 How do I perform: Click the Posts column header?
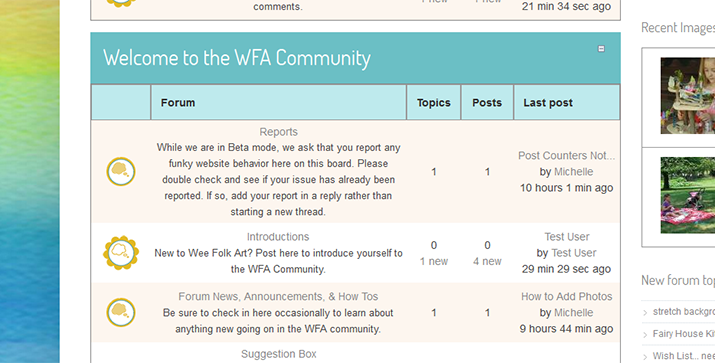tap(487, 103)
